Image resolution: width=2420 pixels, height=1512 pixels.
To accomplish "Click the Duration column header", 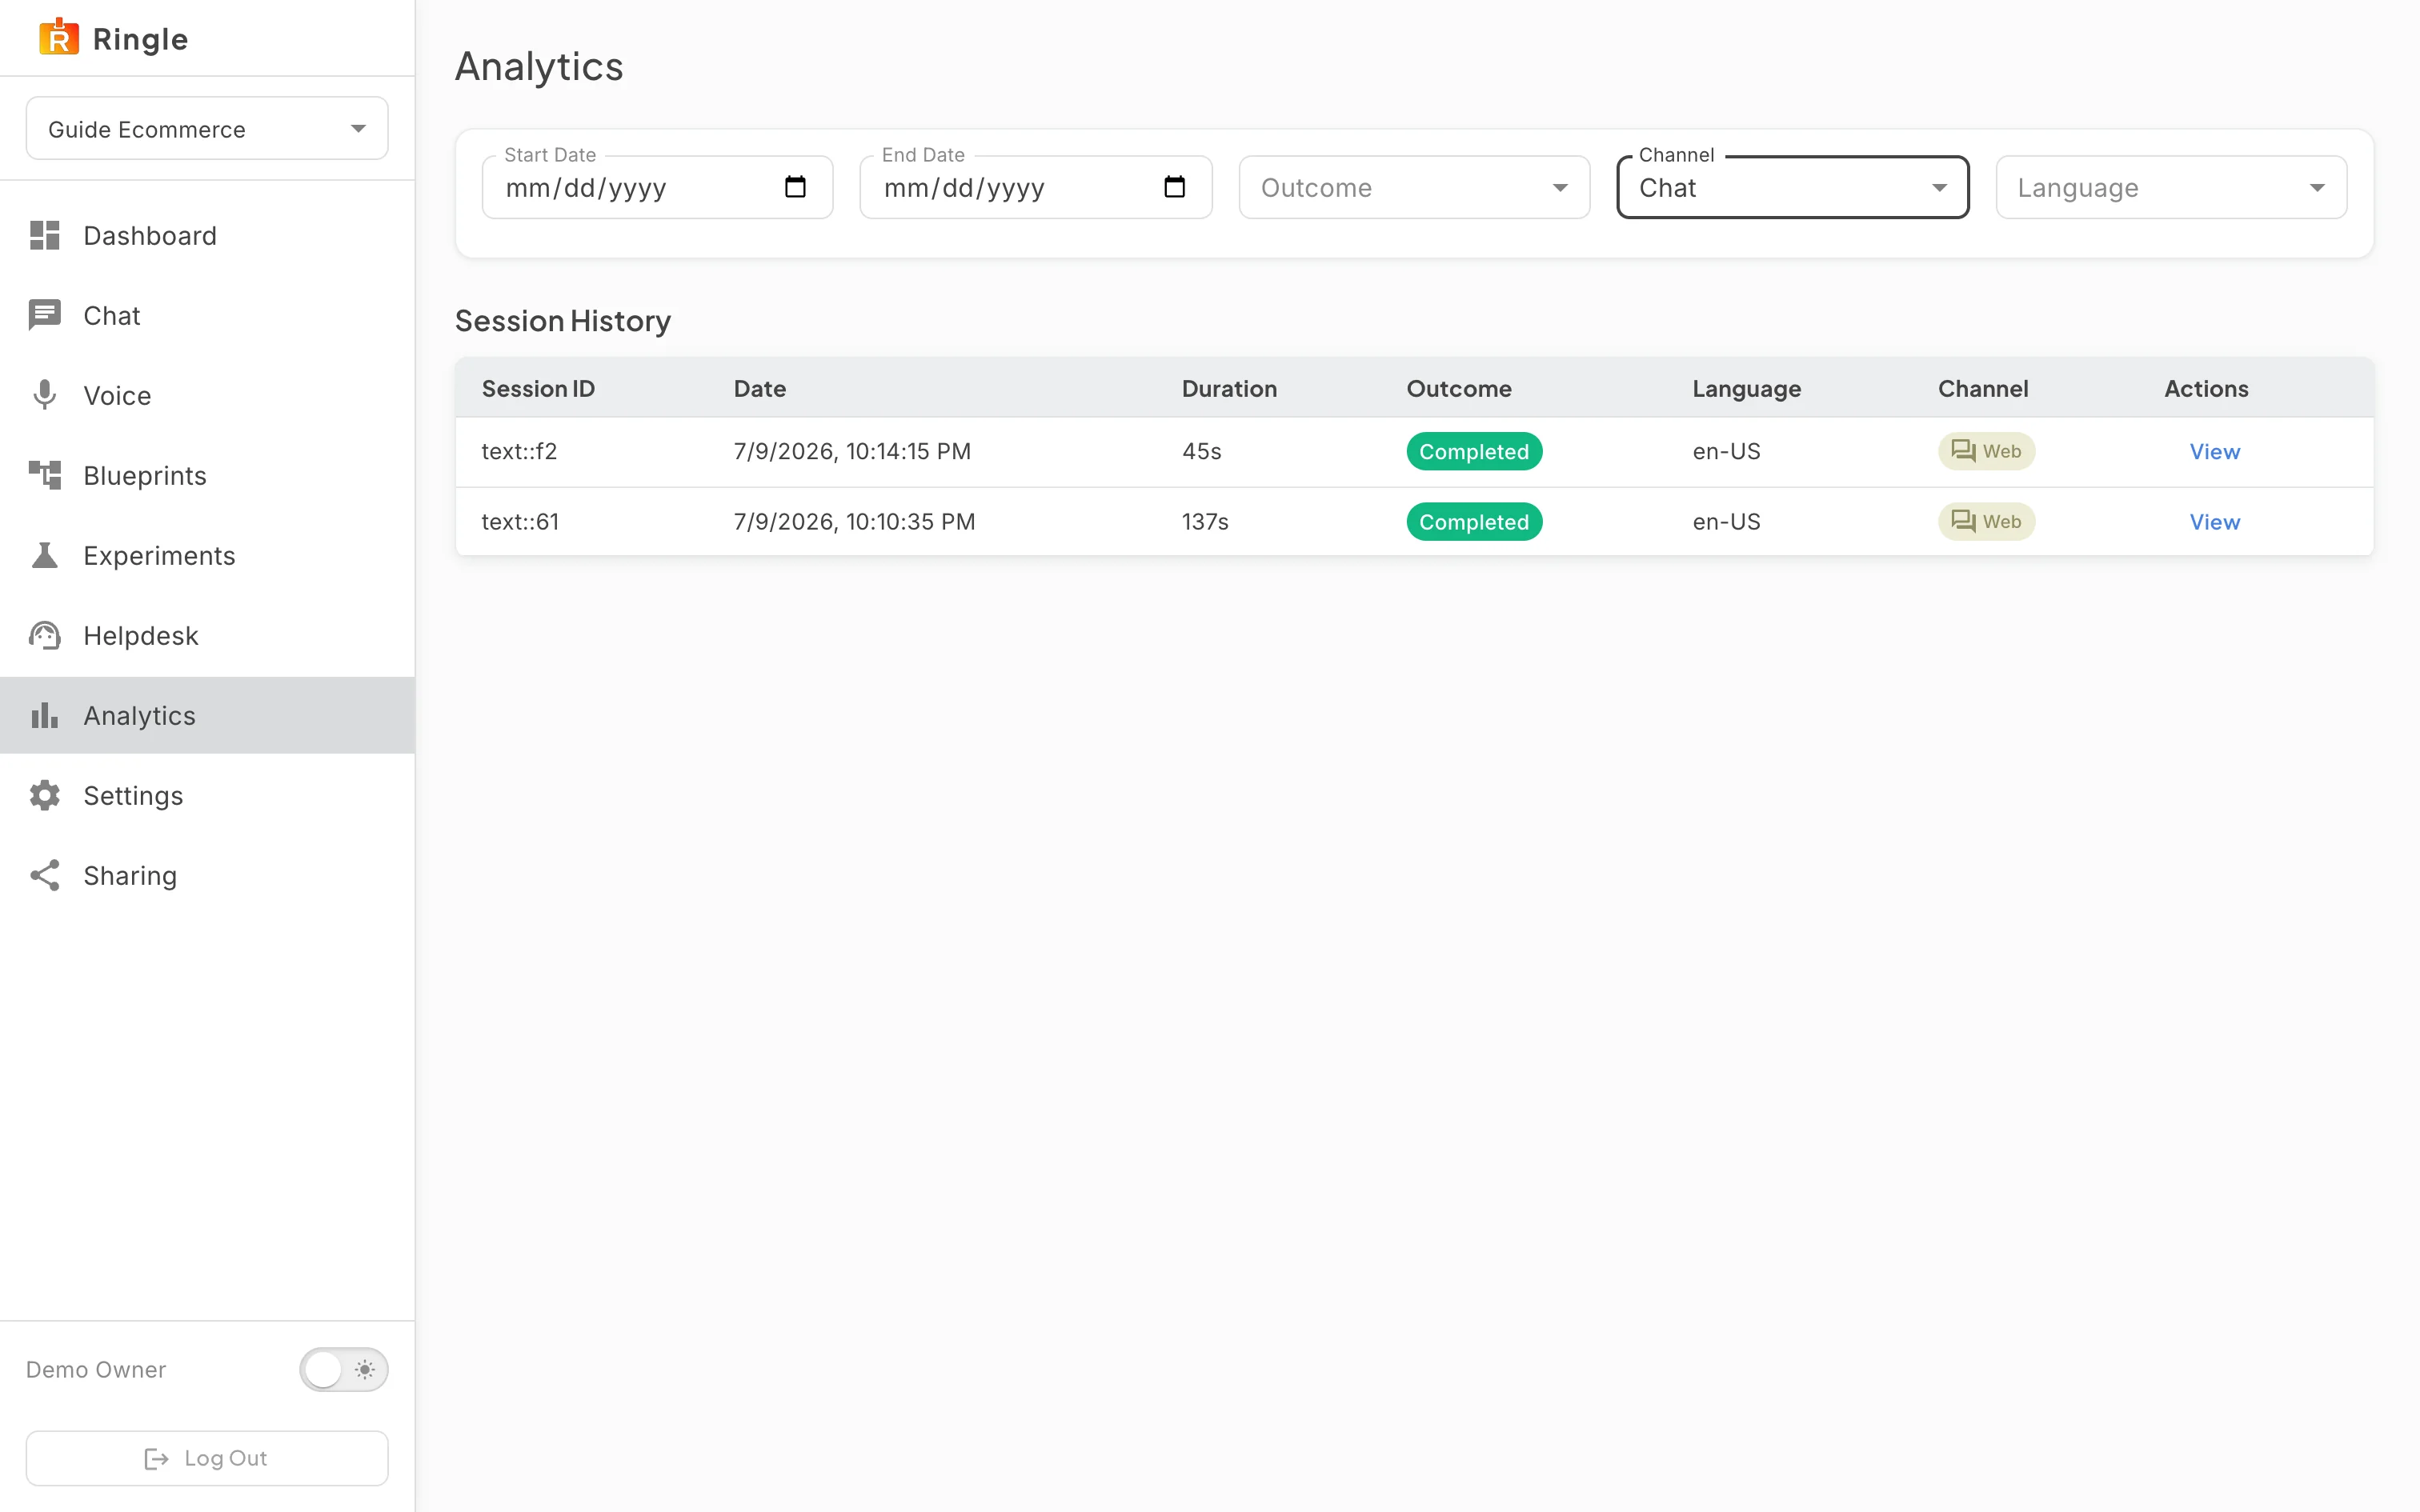I will (1229, 388).
